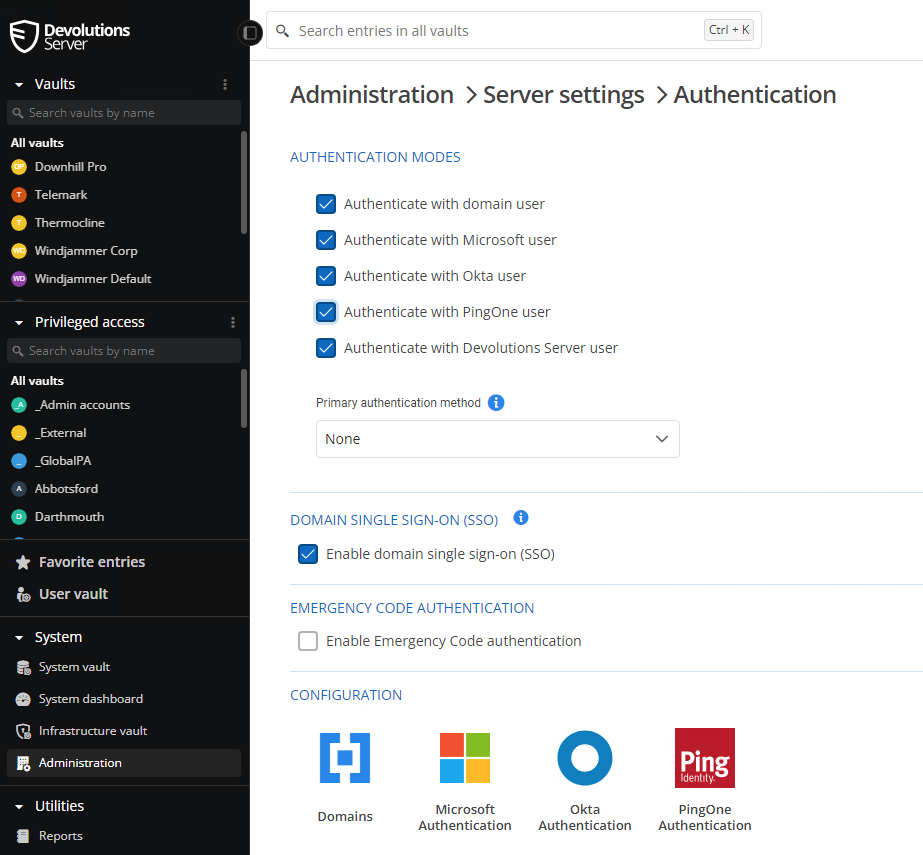Click Privileged access search by name field

click(x=124, y=350)
